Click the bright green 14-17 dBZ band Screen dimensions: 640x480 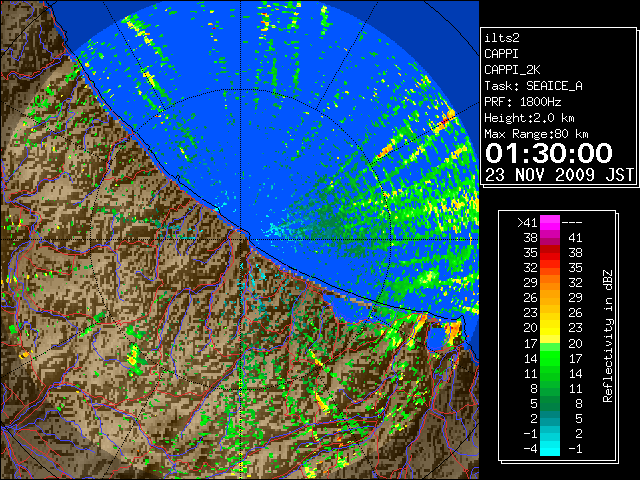tap(550, 358)
